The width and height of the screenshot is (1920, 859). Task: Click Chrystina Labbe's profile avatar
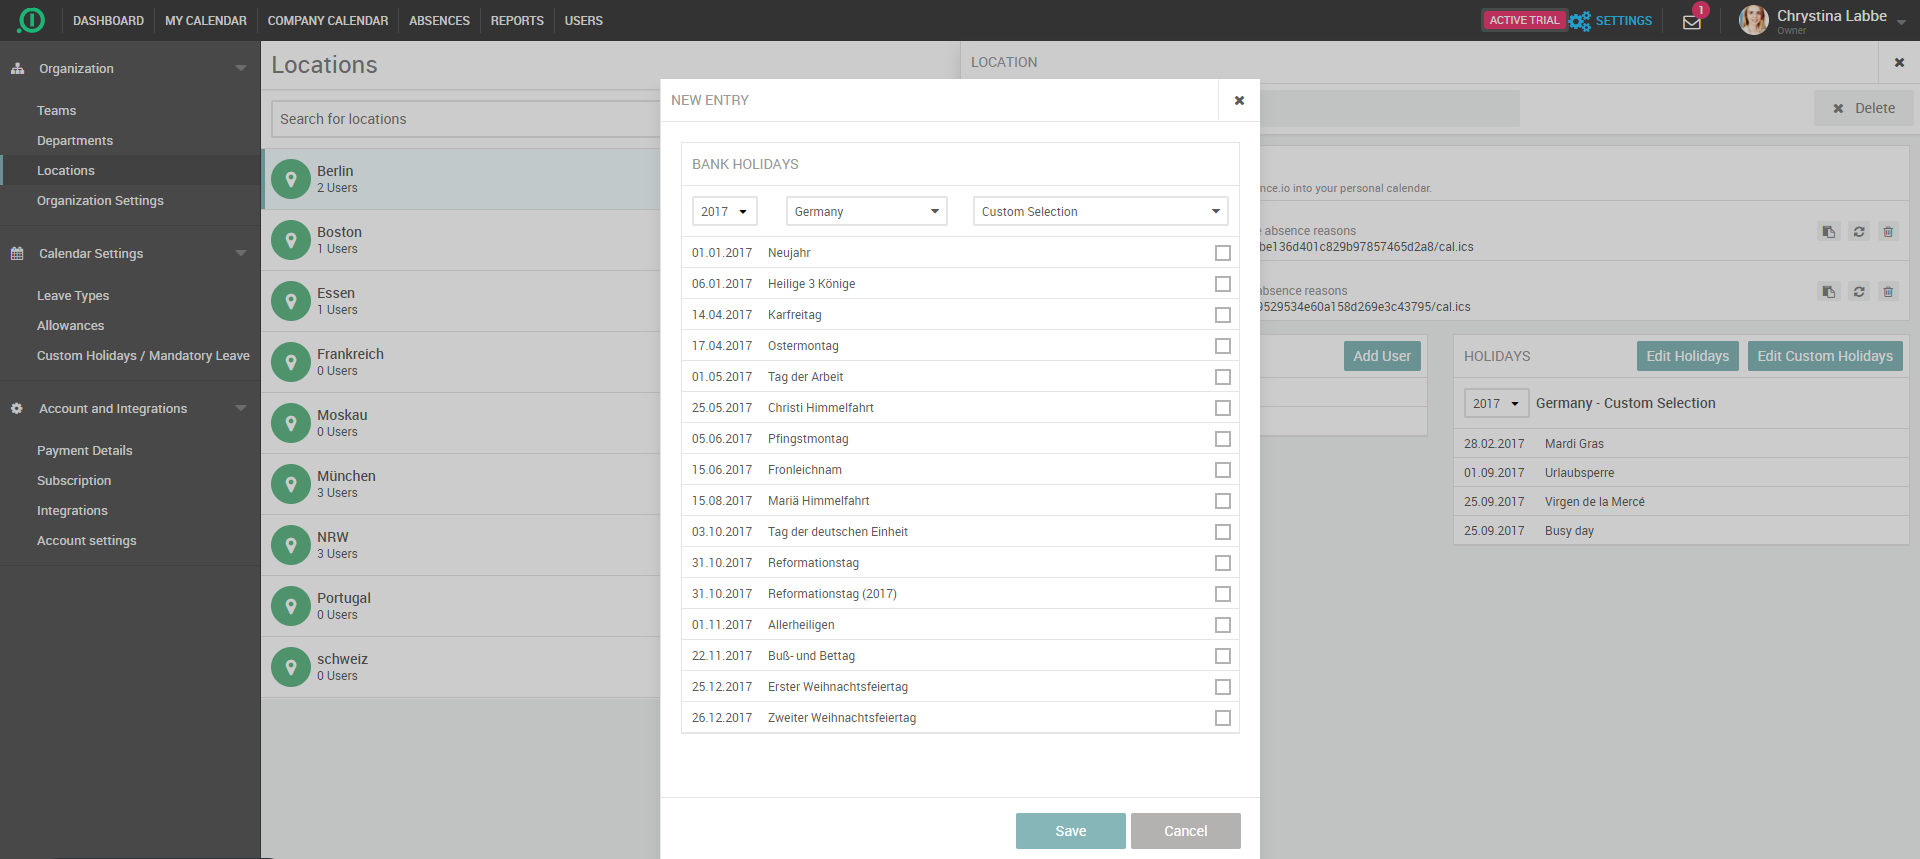[1753, 20]
